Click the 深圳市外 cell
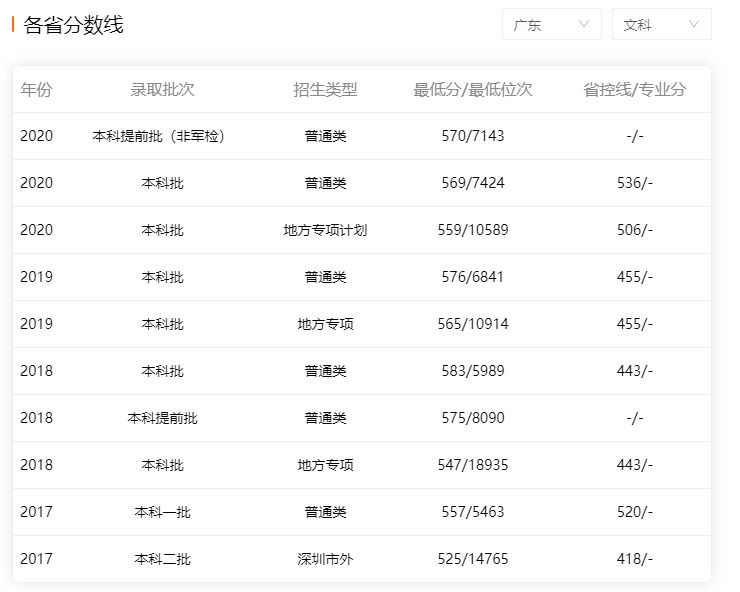 pyautogui.click(x=325, y=559)
